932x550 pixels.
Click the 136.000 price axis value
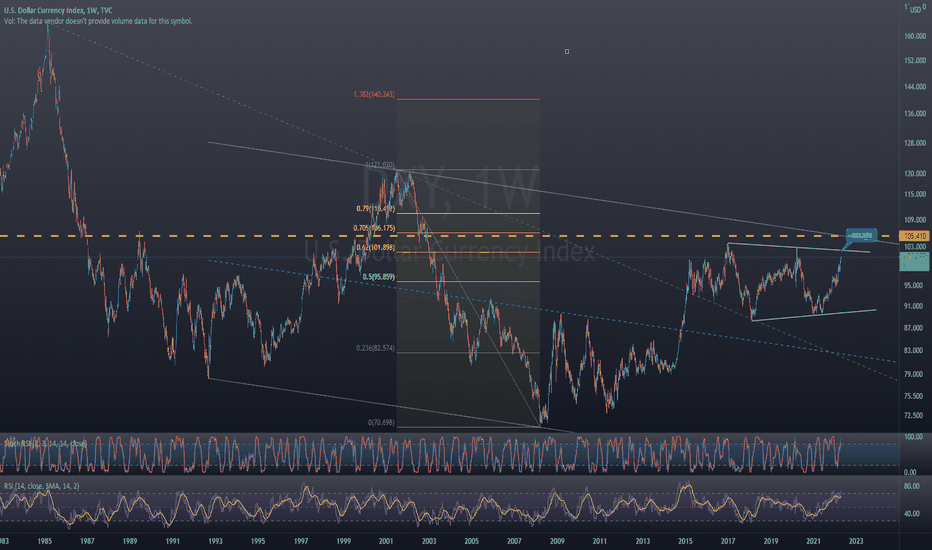[915, 114]
